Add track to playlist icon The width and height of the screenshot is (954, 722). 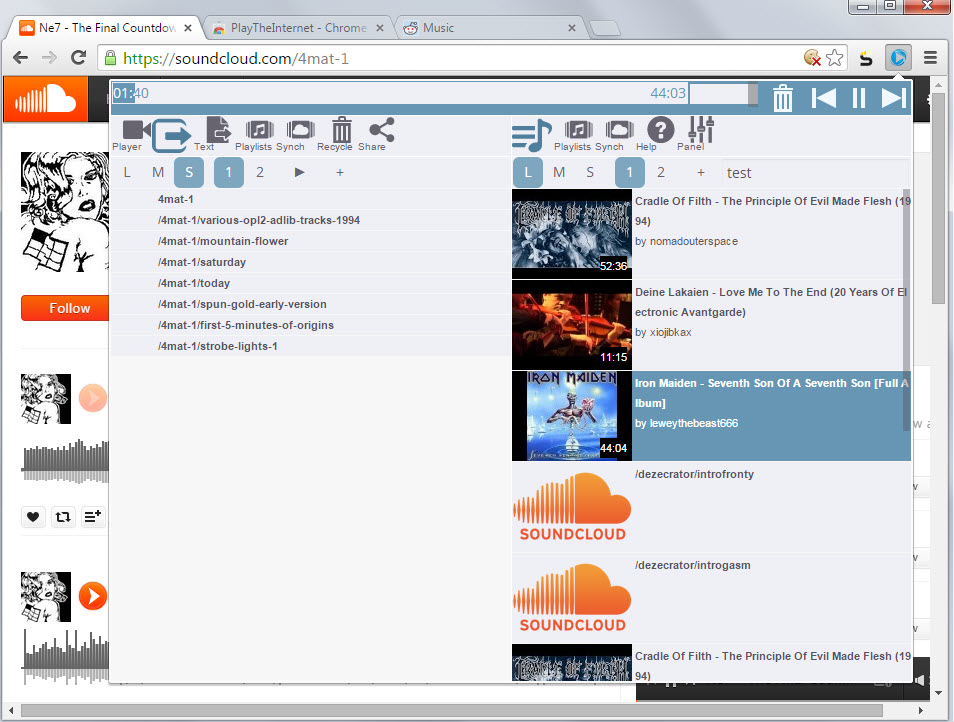tap(93, 517)
